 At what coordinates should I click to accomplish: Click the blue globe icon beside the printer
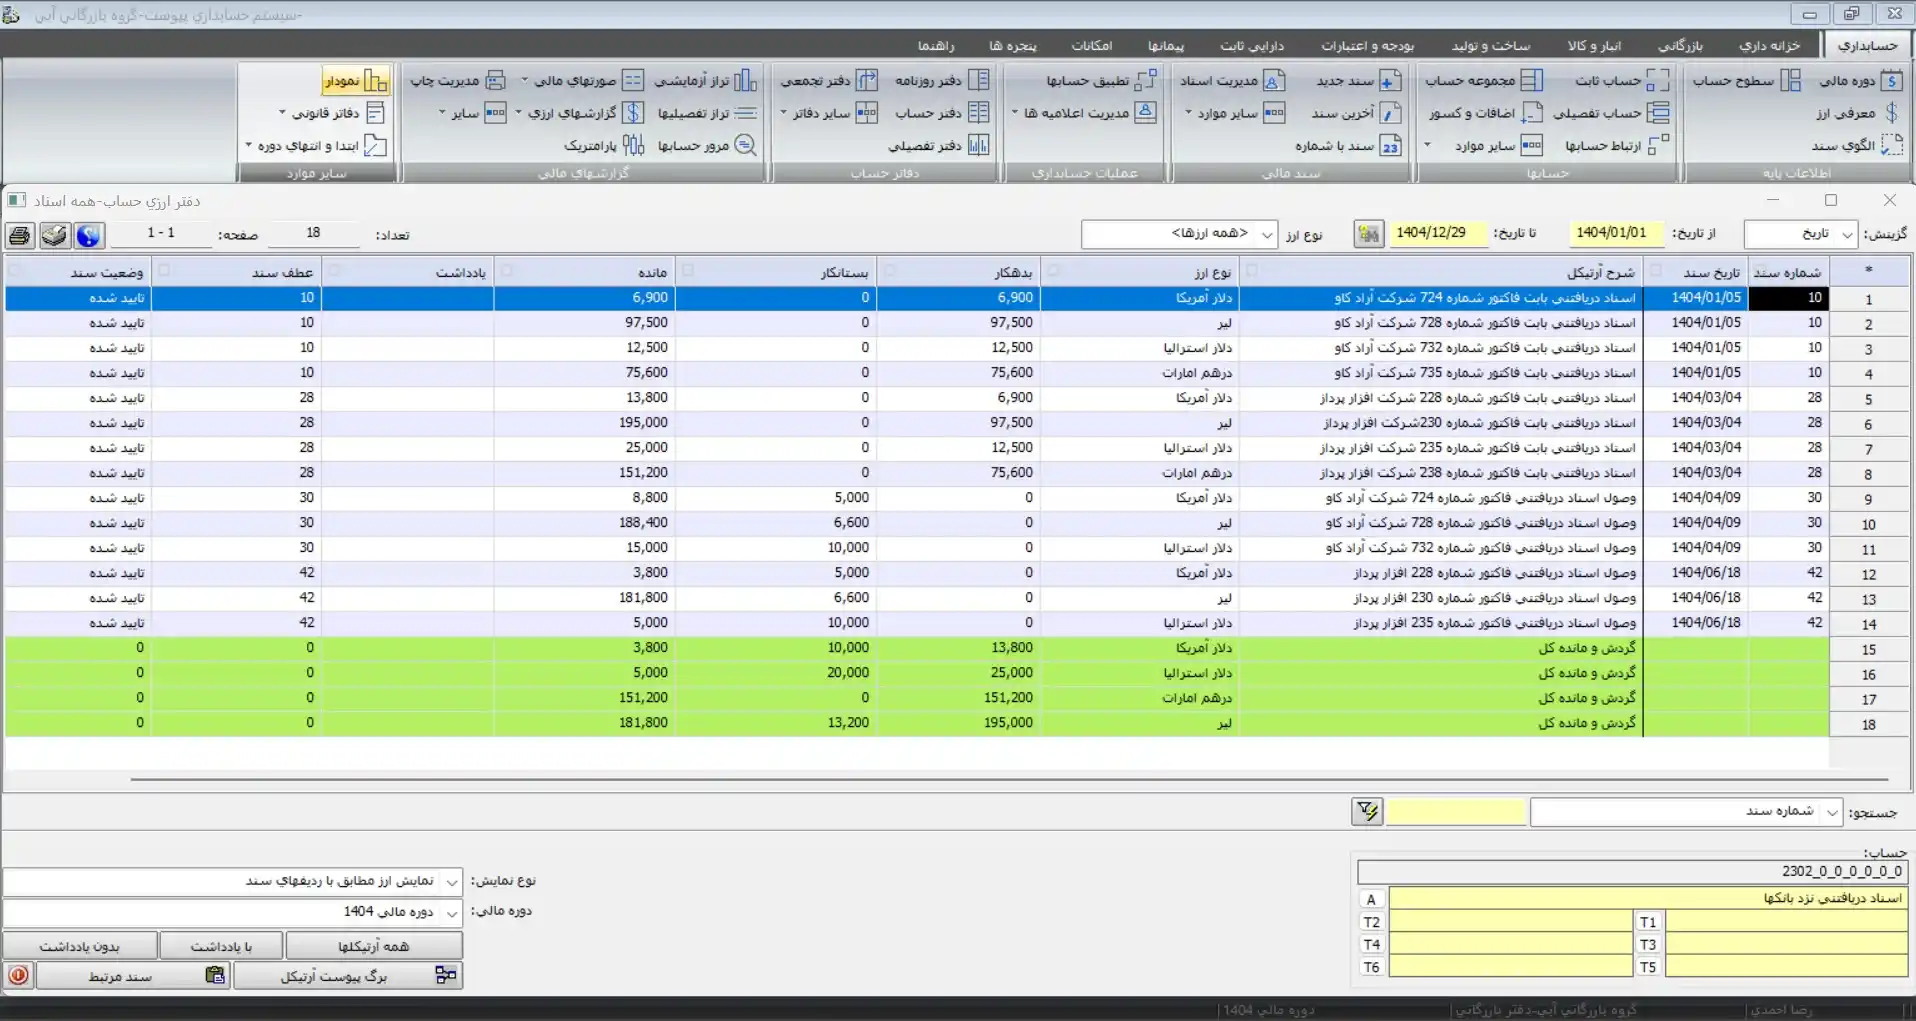(x=88, y=235)
